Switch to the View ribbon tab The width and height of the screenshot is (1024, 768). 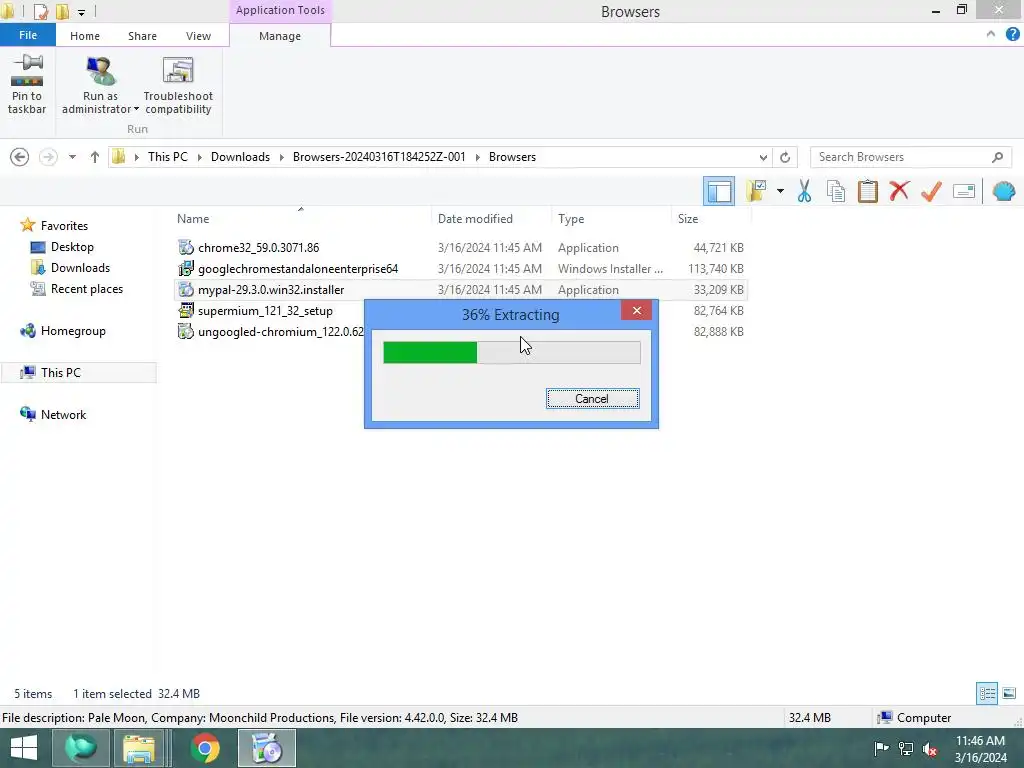pyautogui.click(x=198, y=36)
